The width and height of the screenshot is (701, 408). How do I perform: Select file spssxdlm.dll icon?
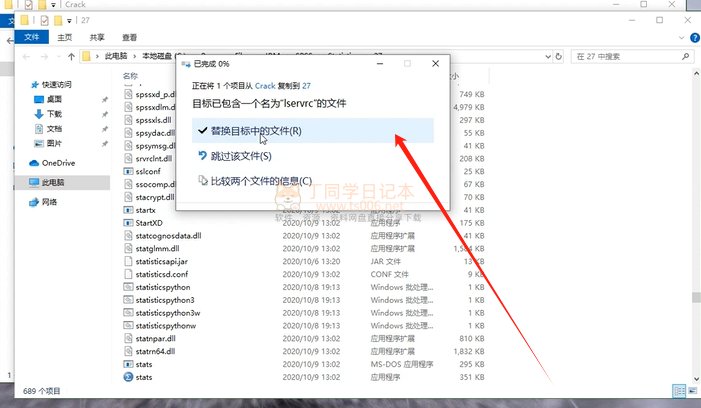(128, 107)
